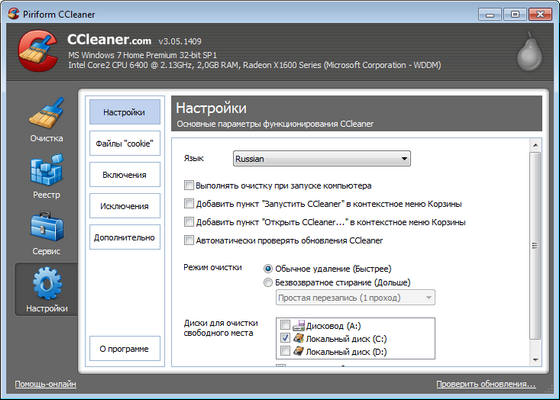Check Добавить пункт "Запустить CCleaner" option

pyautogui.click(x=189, y=204)
